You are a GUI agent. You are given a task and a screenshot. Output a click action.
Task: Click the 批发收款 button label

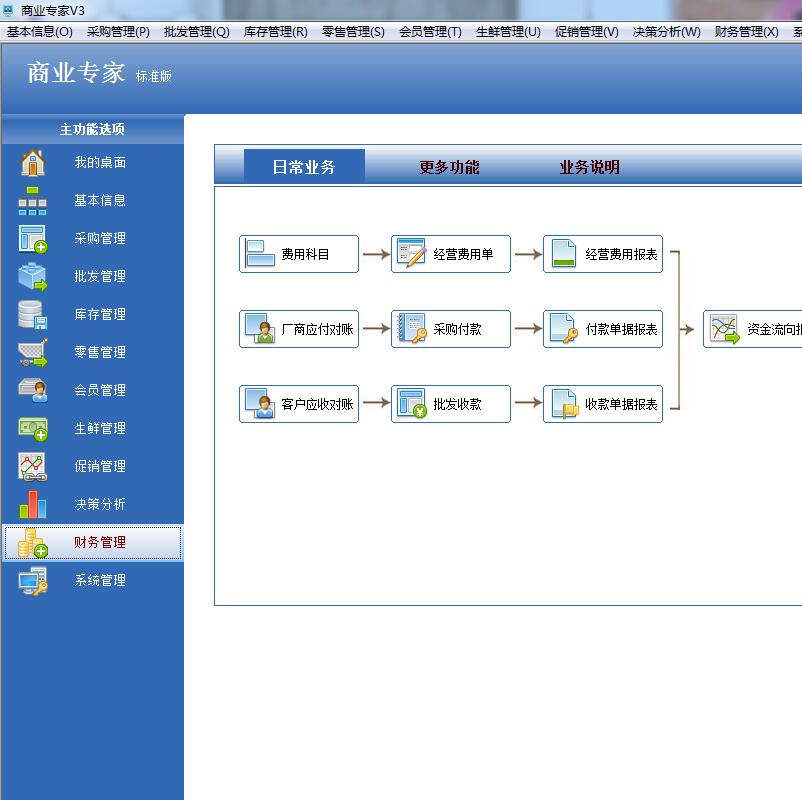[457, 404]
